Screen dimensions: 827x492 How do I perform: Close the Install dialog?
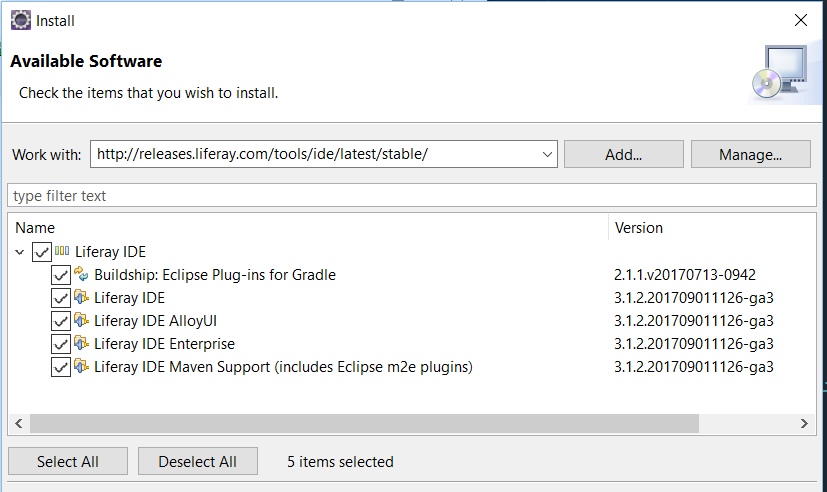pyautogui.click(x=801, y=21)
